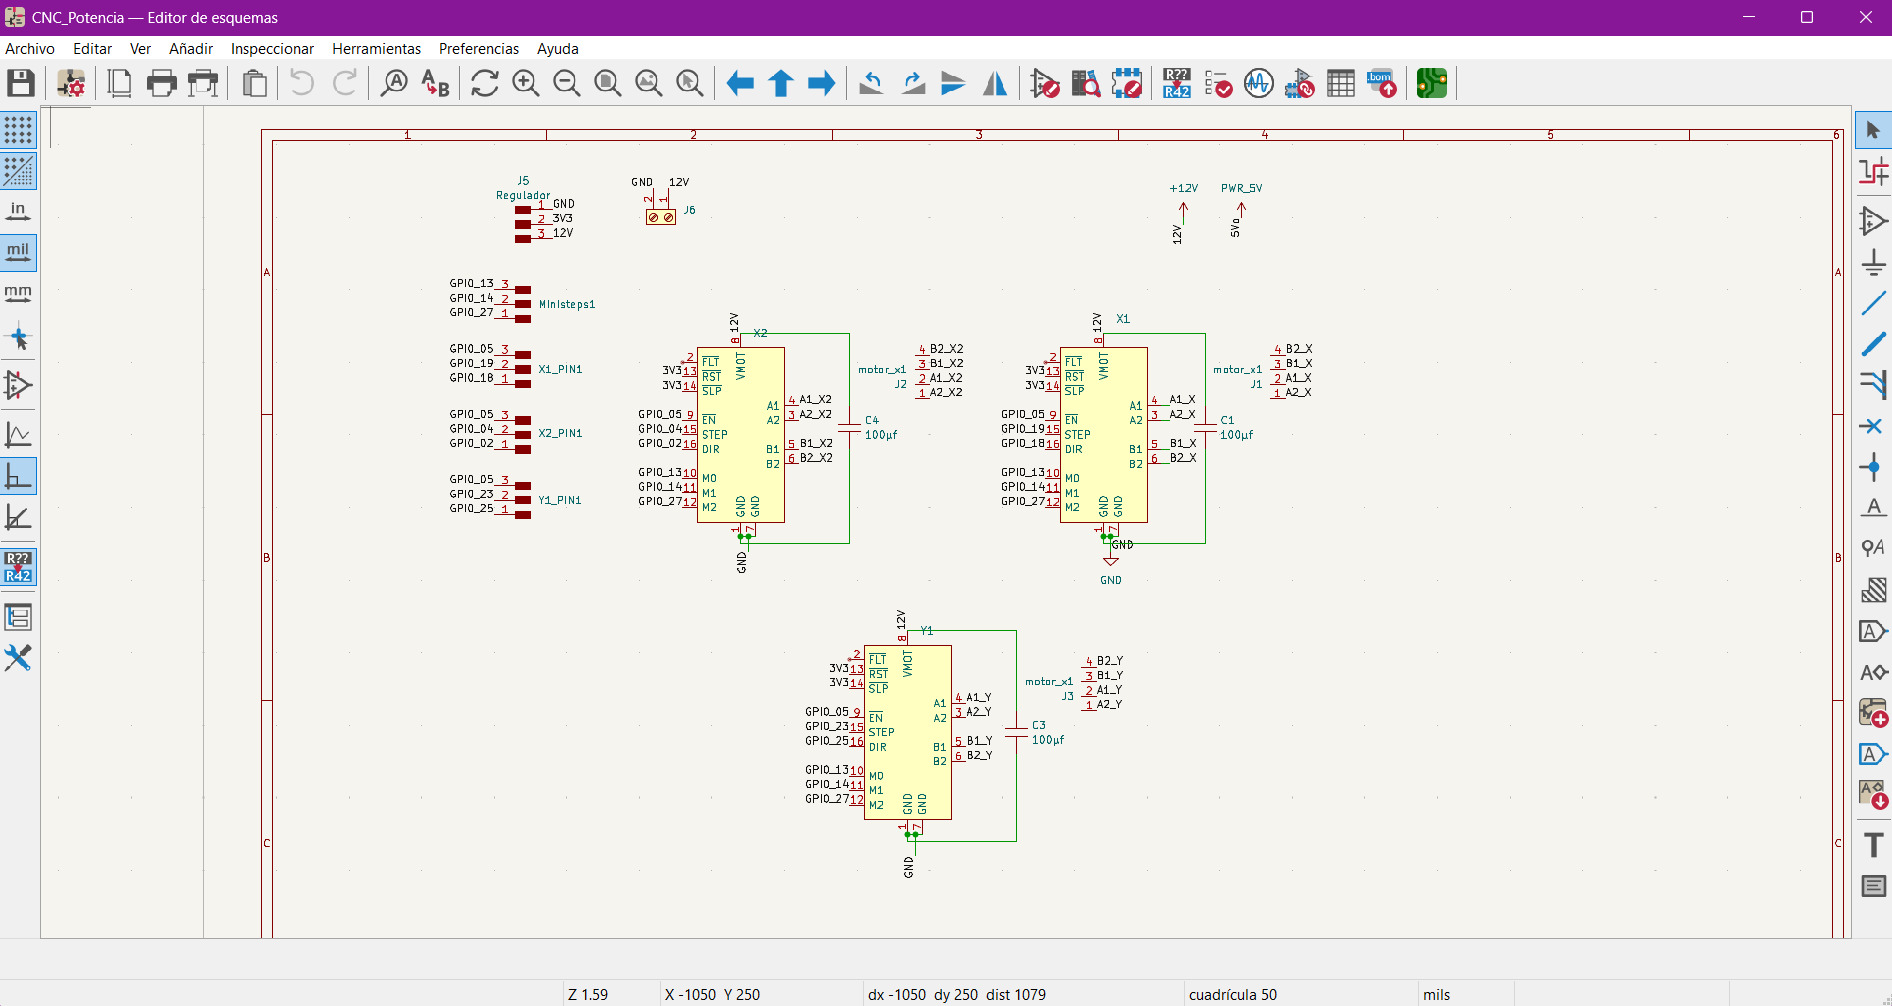Open the circuit simulator
Image resolution: width=1892 pixels, height=1006 pixels.
[1259, 83]
